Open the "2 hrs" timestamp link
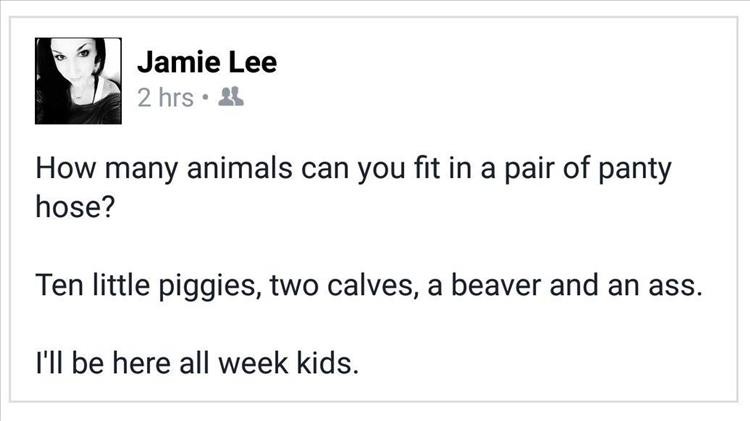 (x=165, y=98)
